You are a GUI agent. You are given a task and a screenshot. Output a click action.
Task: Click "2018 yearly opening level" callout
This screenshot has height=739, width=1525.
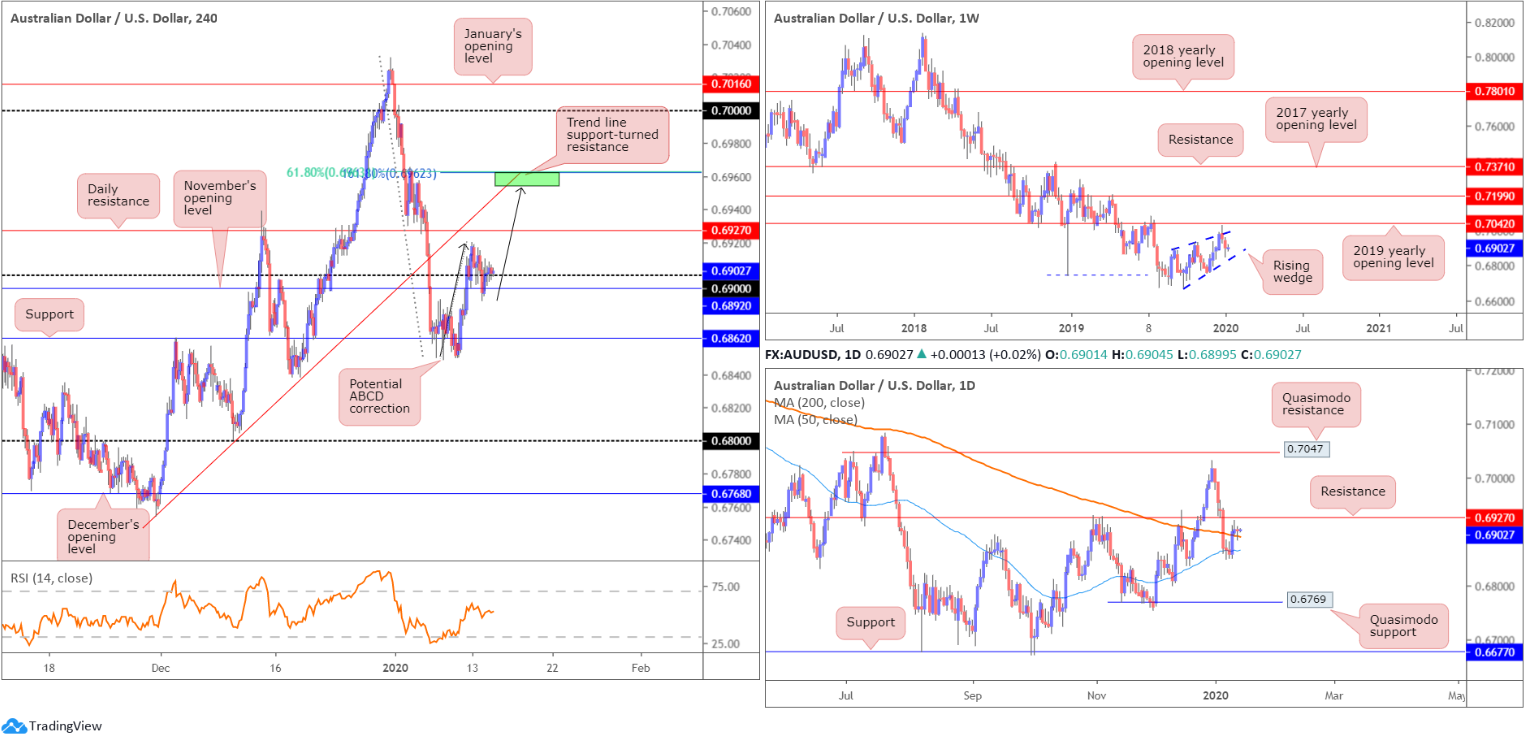[x=1183, y=57]
